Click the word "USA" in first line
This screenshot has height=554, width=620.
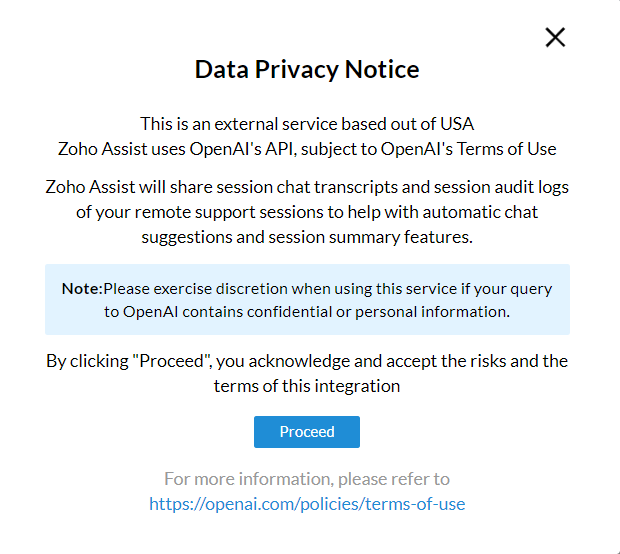pos(458,124)
